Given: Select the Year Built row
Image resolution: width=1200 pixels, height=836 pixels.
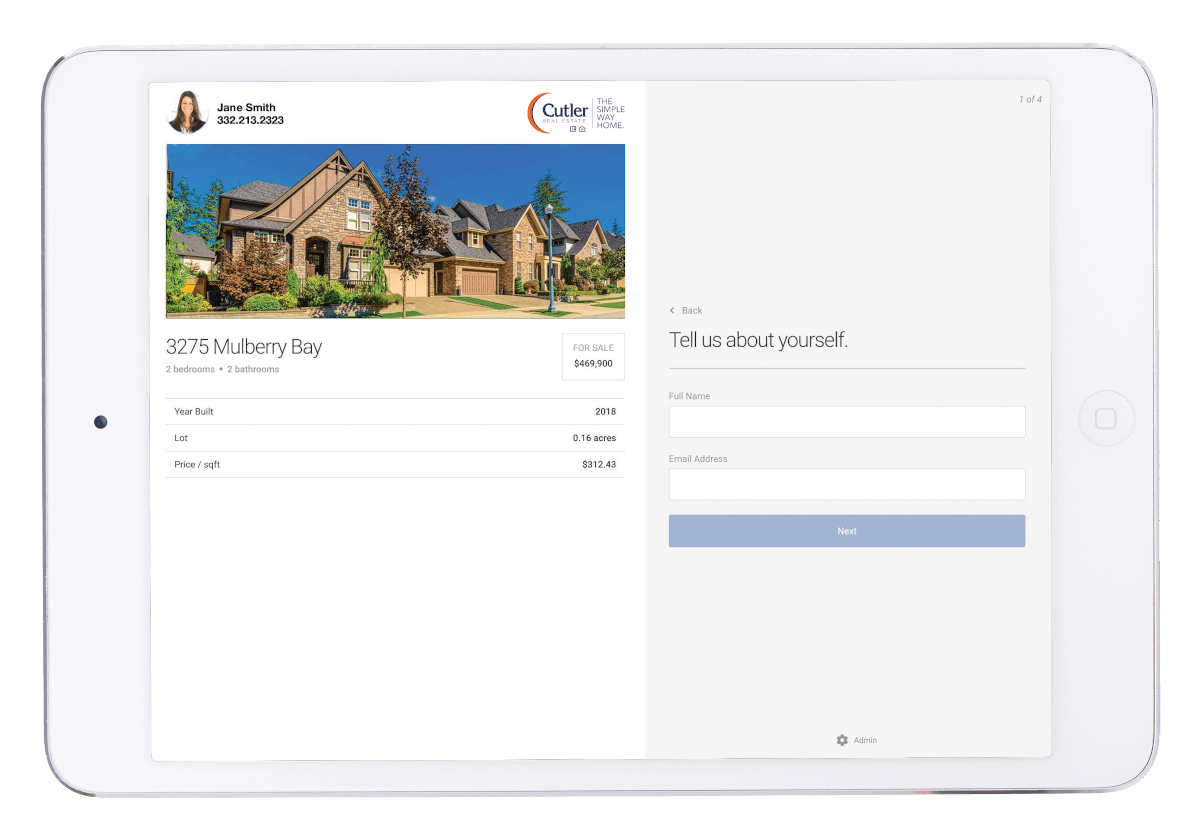Looking at the screenshot, I should [x=395, y=411].
